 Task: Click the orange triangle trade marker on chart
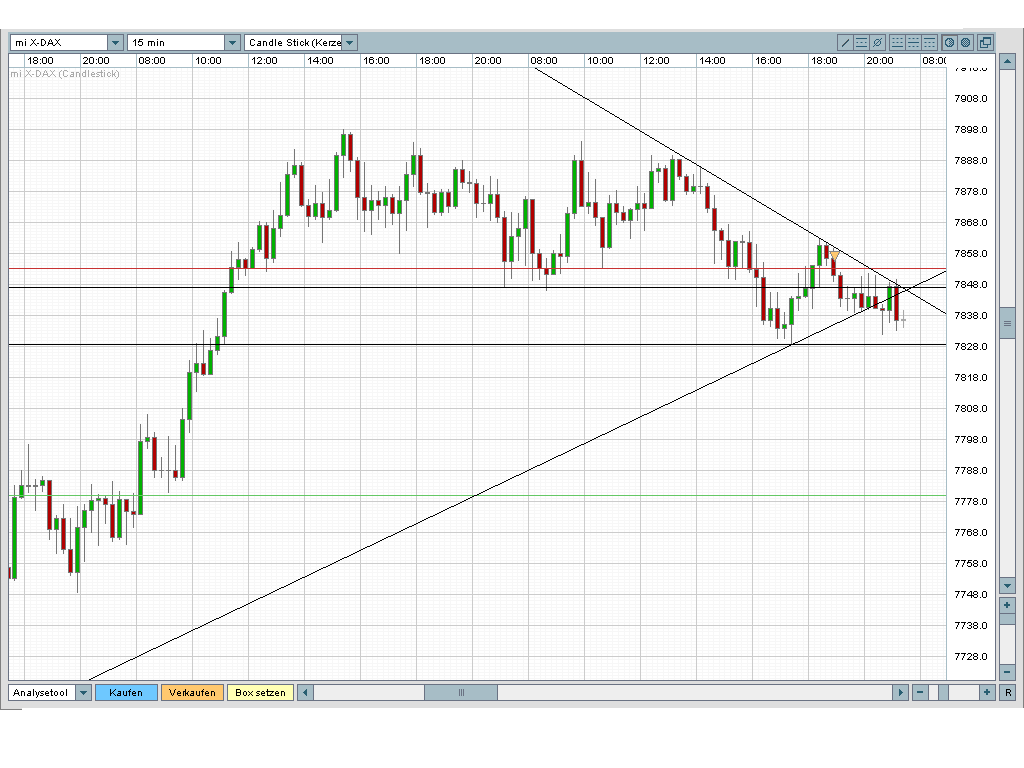(x=835, y=255)
